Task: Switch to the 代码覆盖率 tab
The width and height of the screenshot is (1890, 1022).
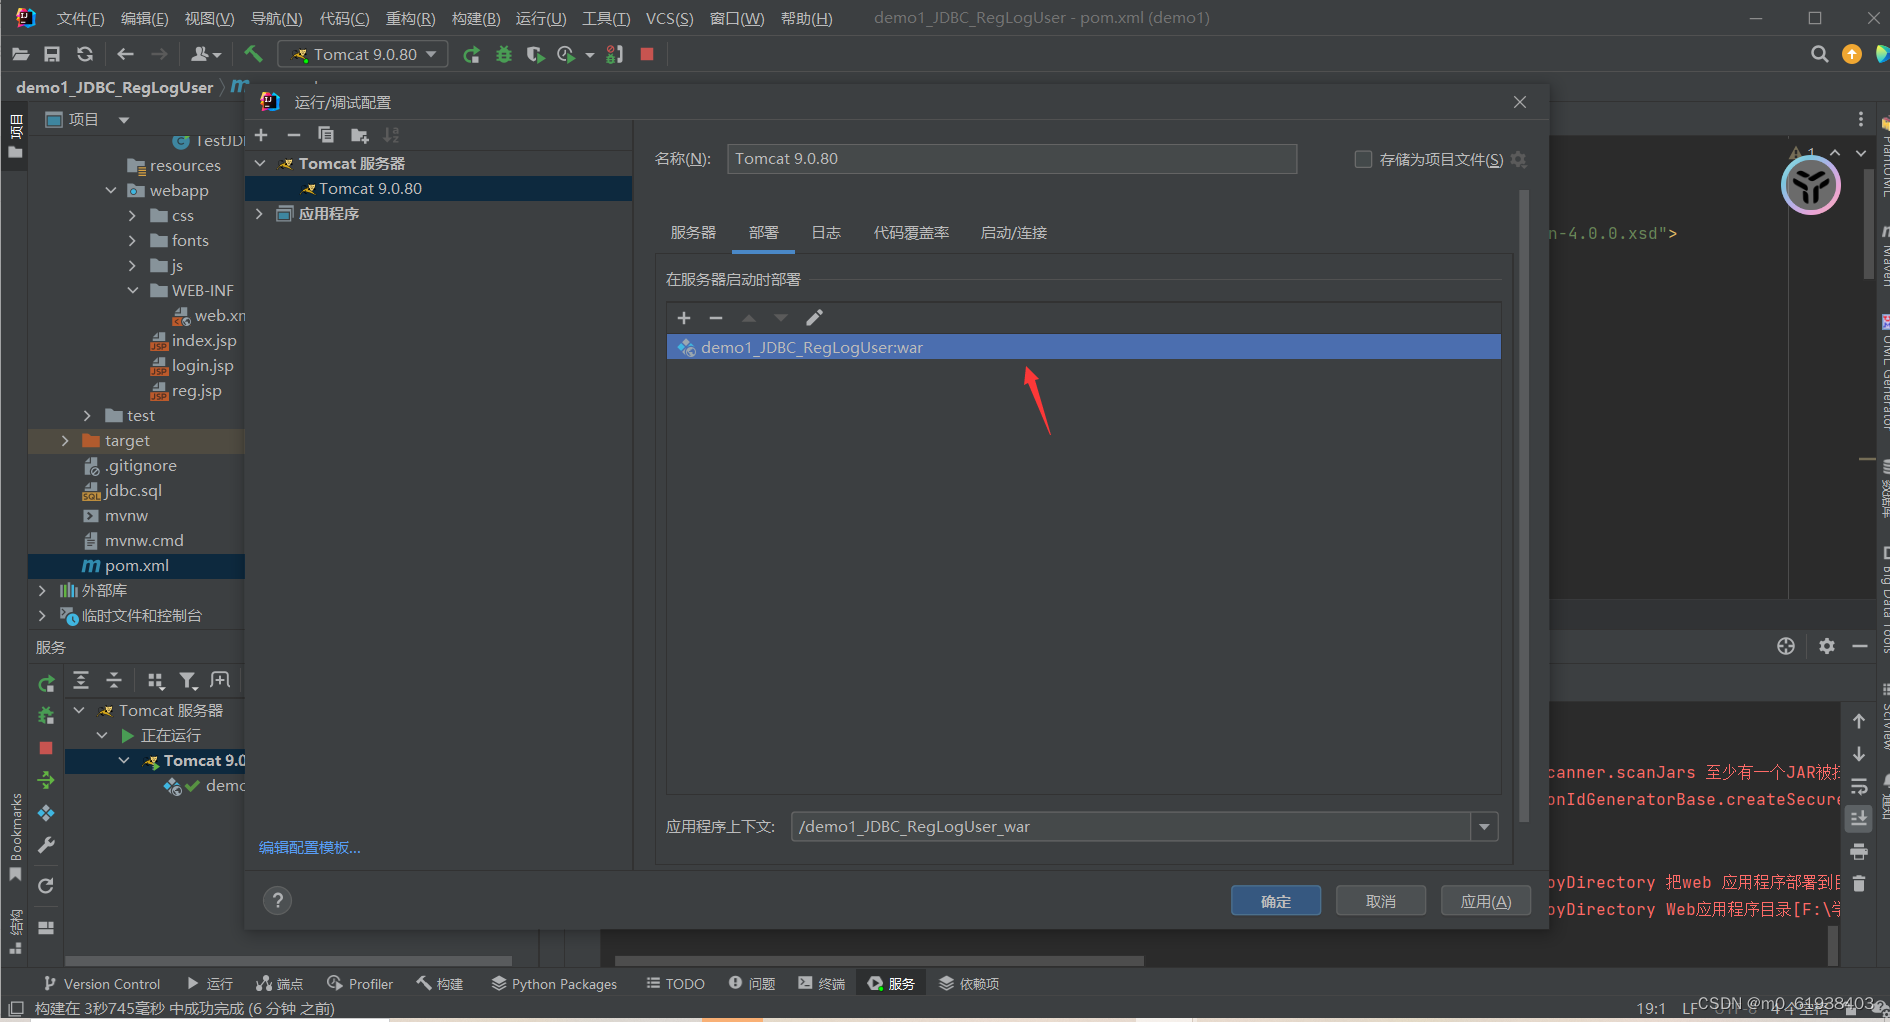Action: 911,233
